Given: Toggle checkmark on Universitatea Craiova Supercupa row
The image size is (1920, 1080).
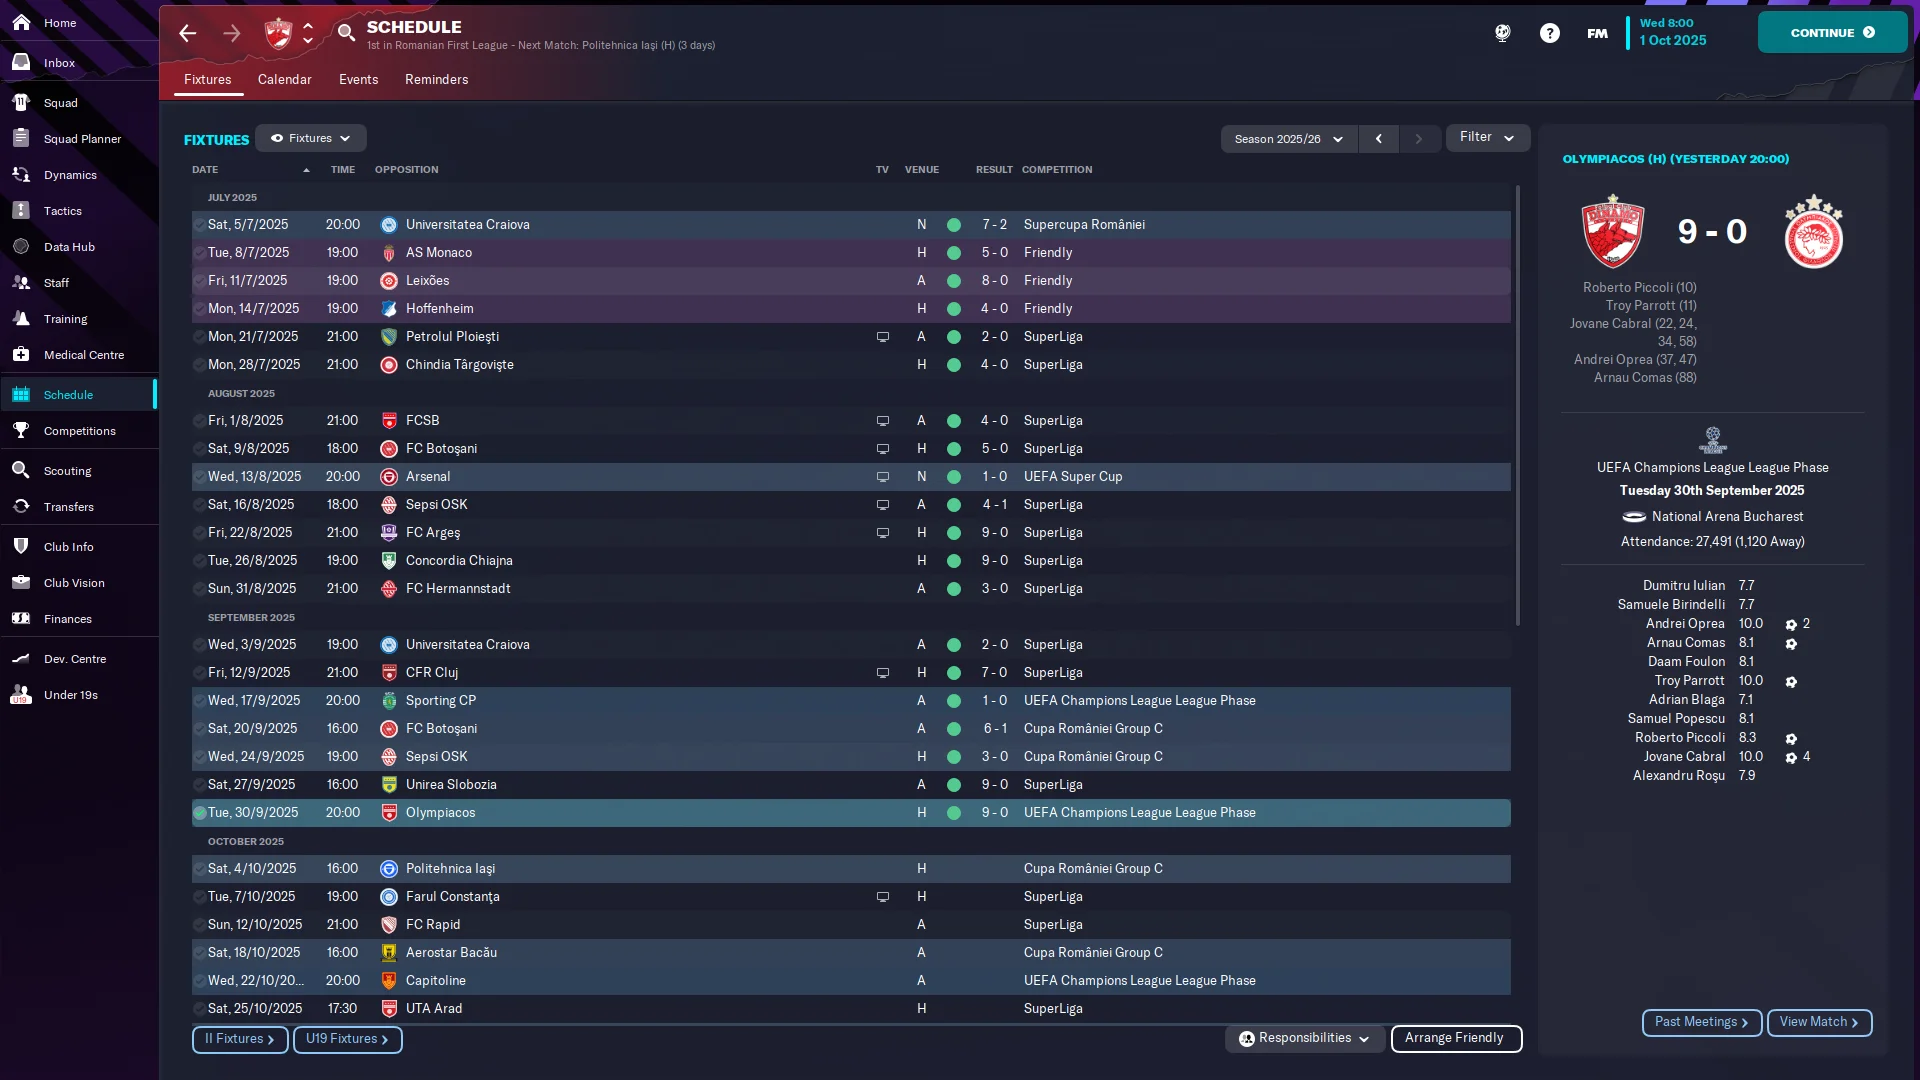Looking at the screenshot, I should (200, 225).
